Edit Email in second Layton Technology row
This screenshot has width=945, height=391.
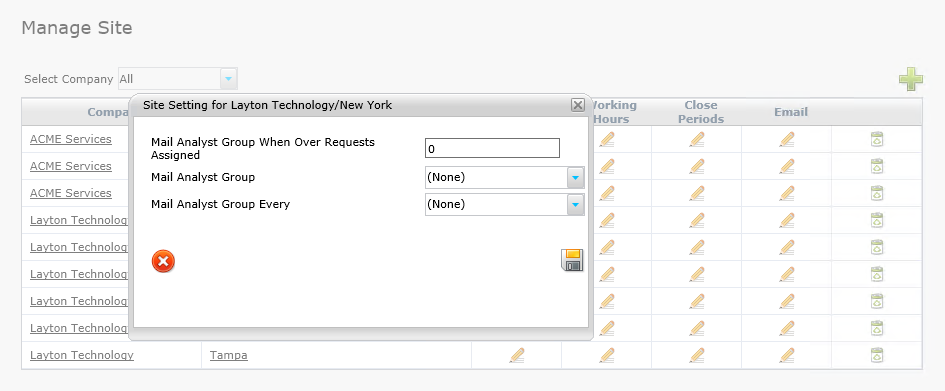[x=786, y=247]
